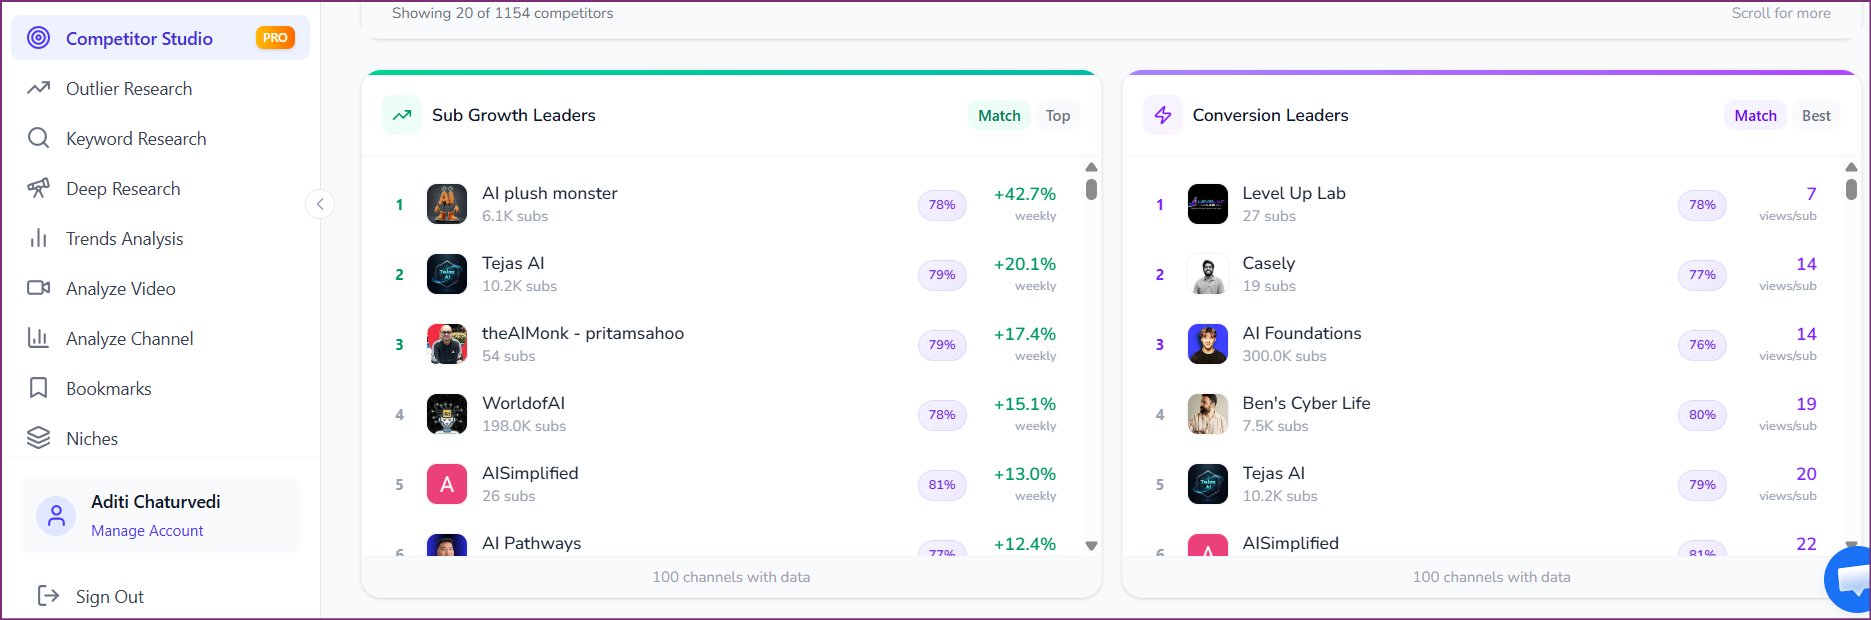The image size is (1871, 620).
Task: Select the Competitor Studio target icon
Action: pos(38,37)
